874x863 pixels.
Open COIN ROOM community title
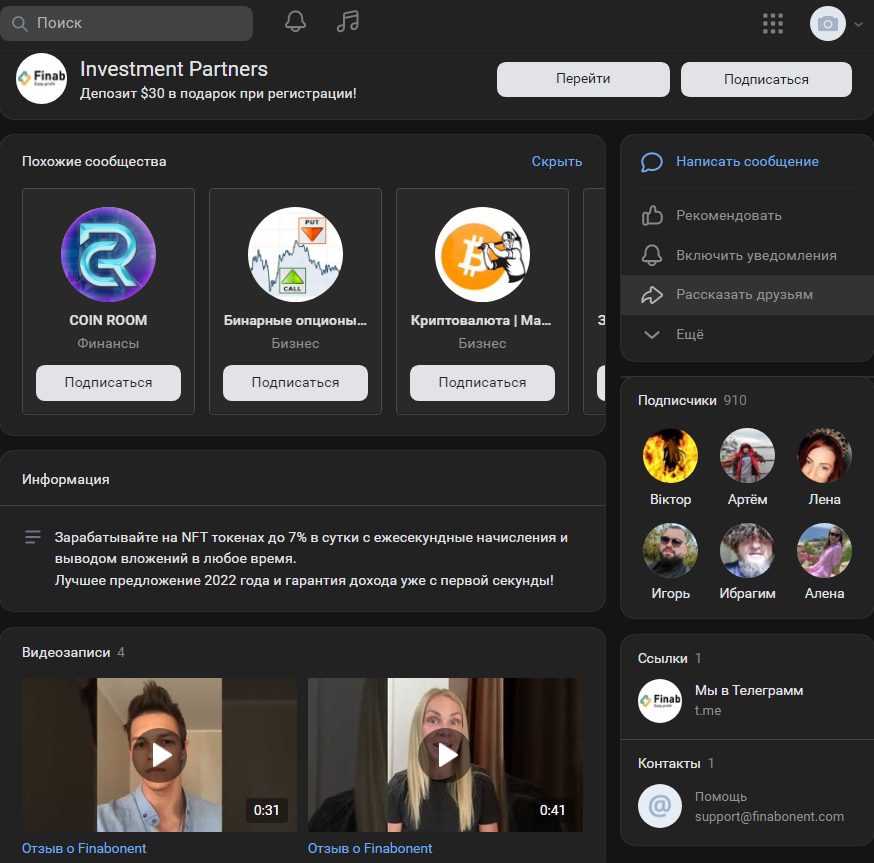[108, 320]
